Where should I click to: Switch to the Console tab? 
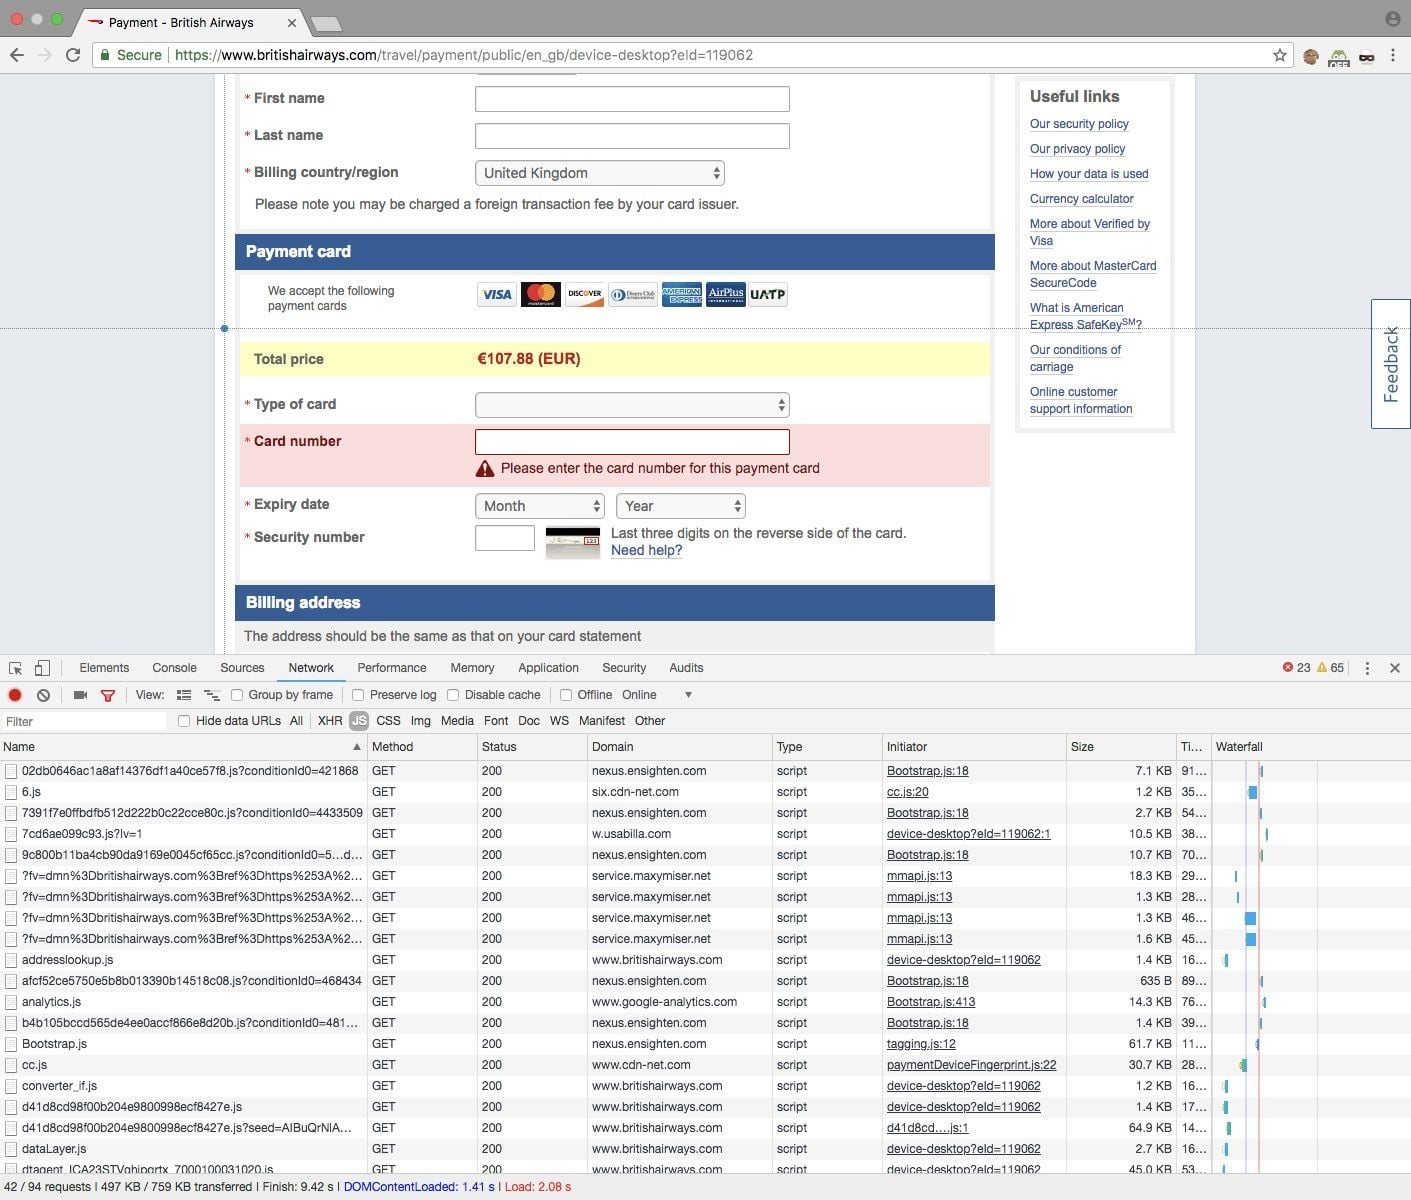click(174, 667)
